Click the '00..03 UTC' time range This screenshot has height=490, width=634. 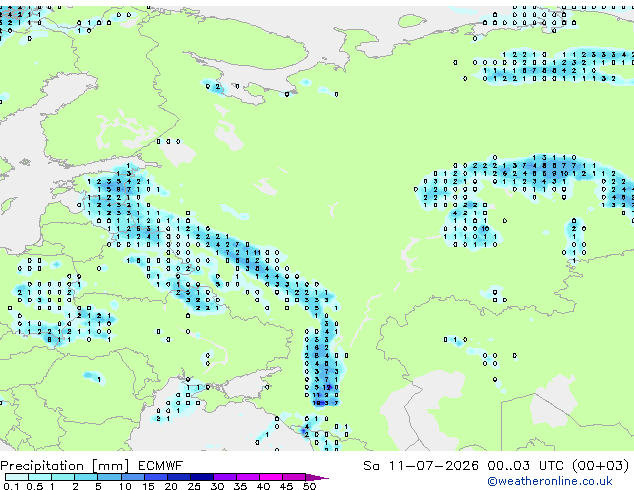(525, 466)
